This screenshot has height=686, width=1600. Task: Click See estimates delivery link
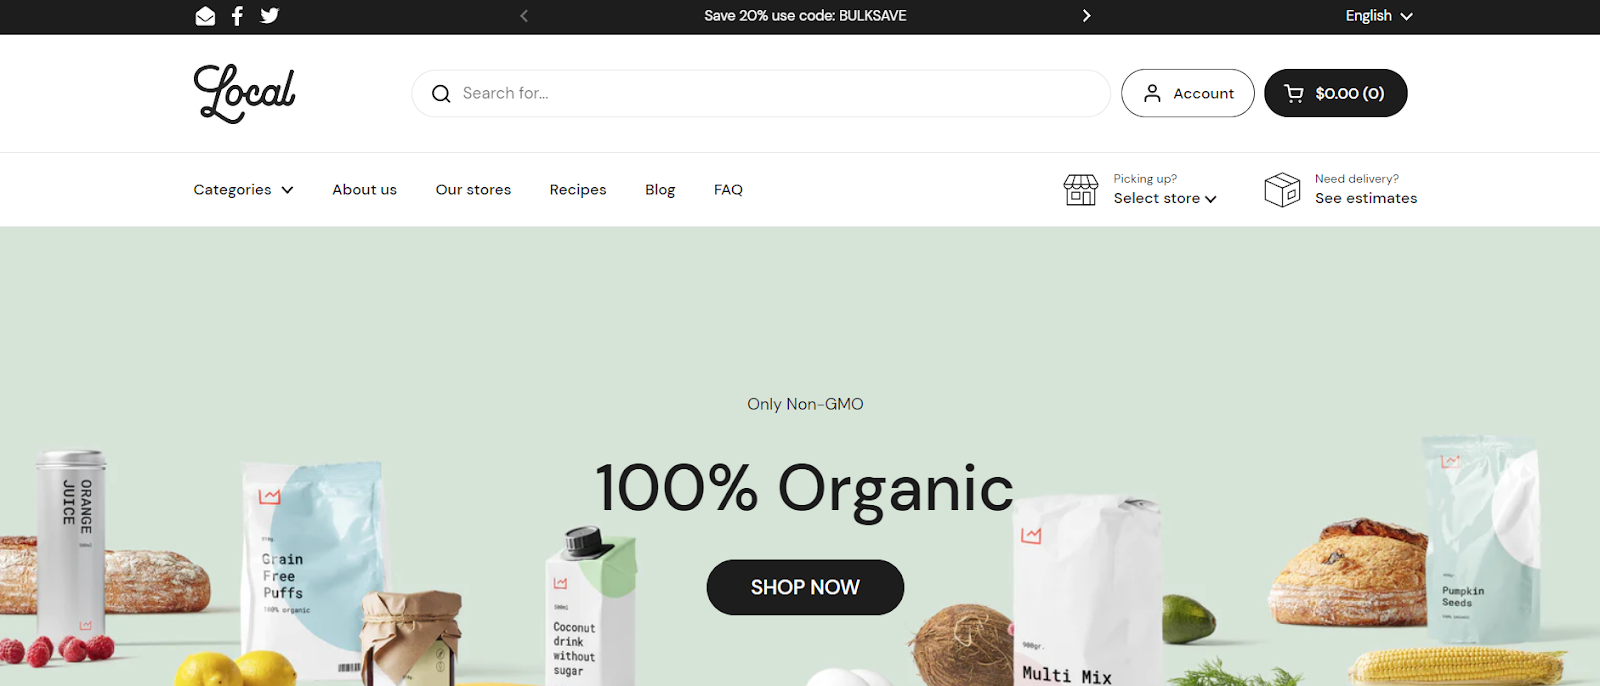(x=1366, y=198)
